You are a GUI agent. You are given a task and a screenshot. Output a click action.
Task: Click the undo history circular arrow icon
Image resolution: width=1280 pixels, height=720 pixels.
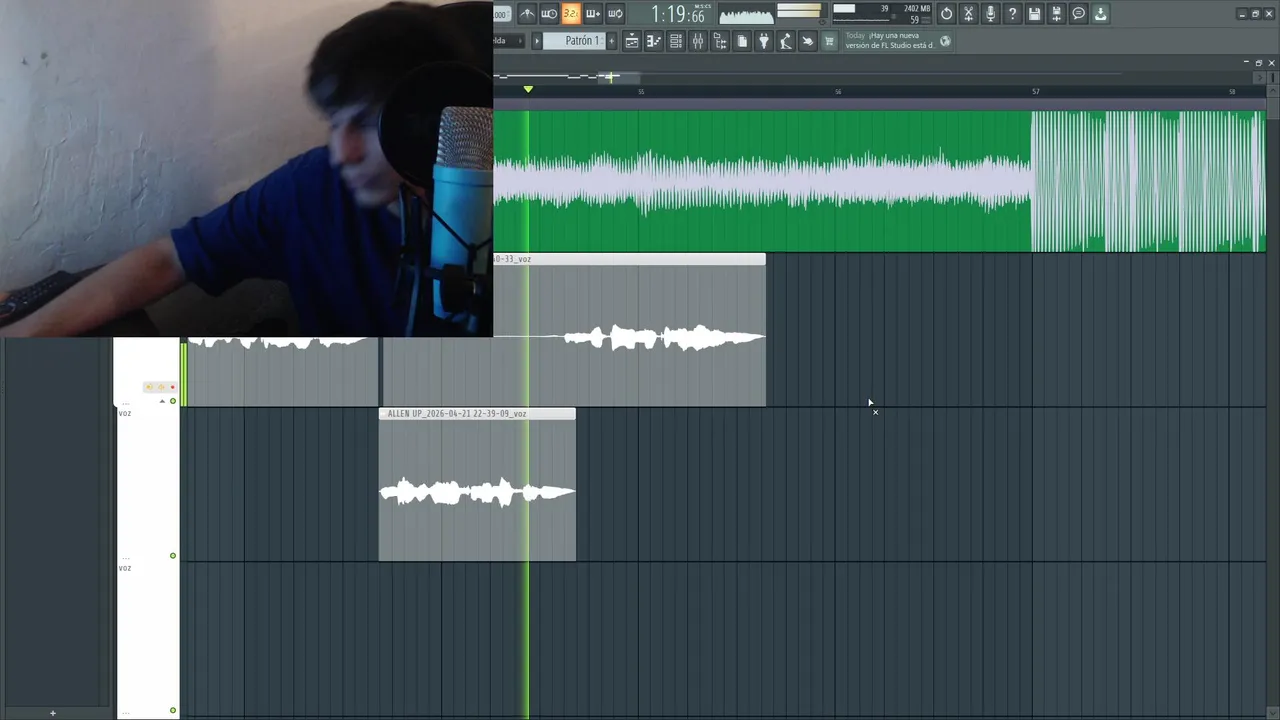coord(947,13)
